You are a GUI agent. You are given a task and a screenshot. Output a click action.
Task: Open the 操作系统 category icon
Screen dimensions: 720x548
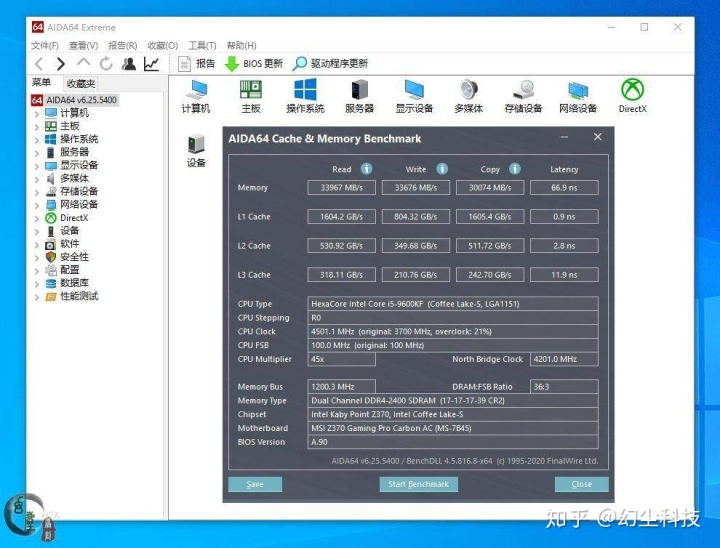coord(305,96)
